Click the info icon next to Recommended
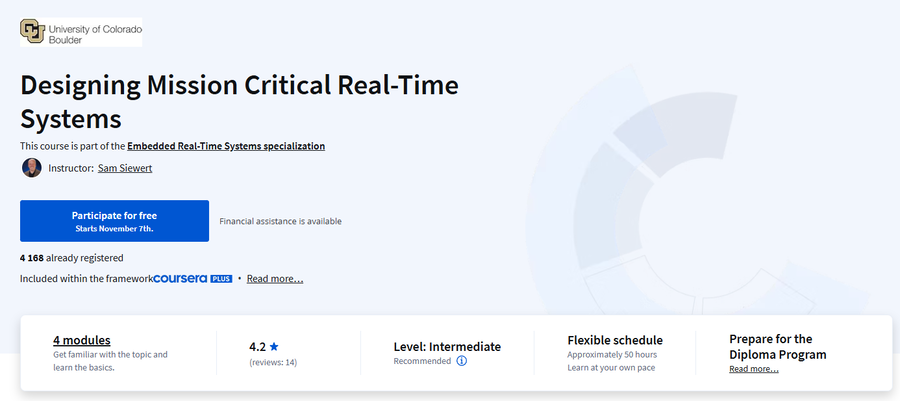Screen dimensions: 900x401 pyautogui.click(x=461, y=361)
